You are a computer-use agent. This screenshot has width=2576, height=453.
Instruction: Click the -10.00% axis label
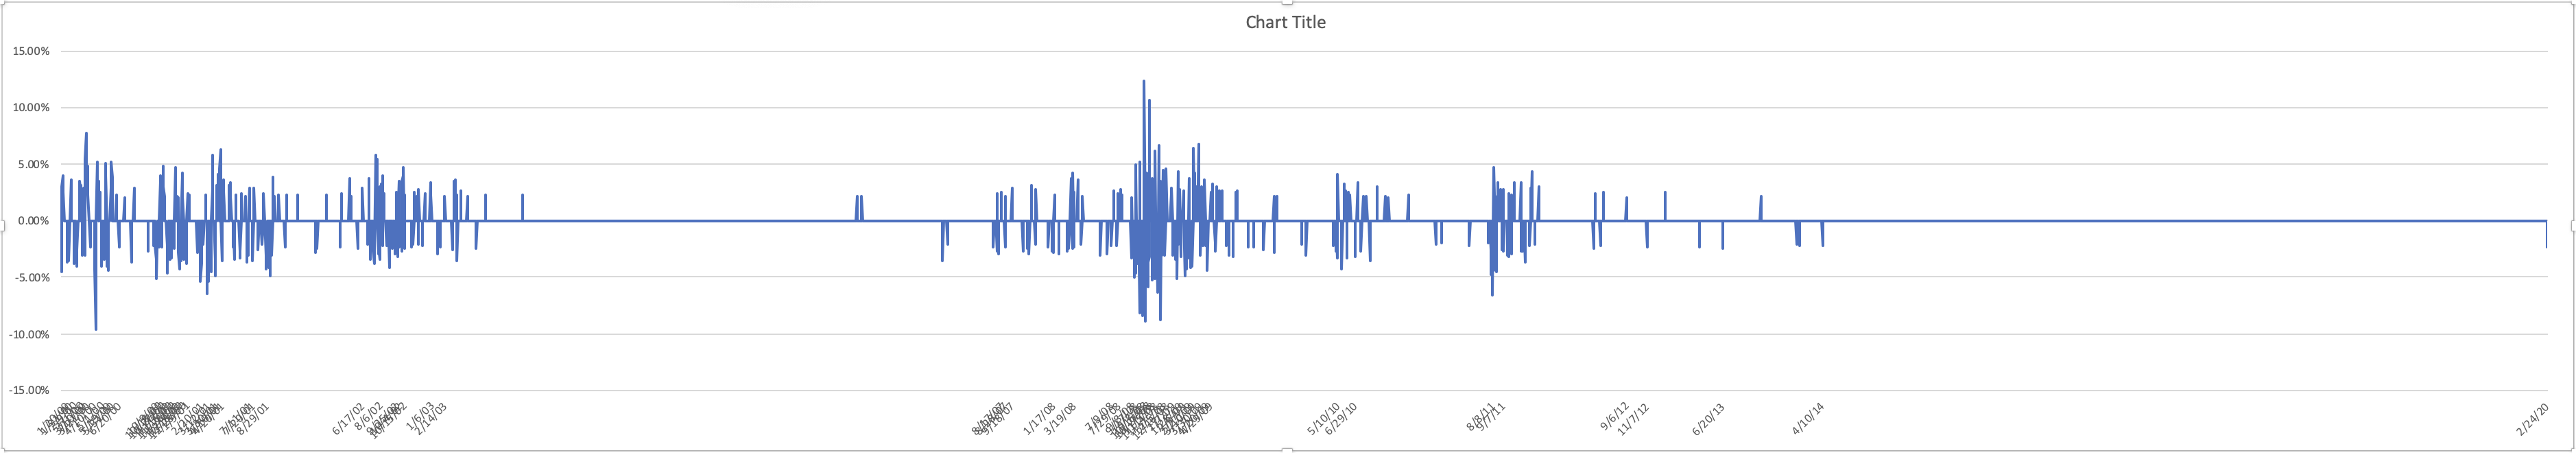pos(28,334)
